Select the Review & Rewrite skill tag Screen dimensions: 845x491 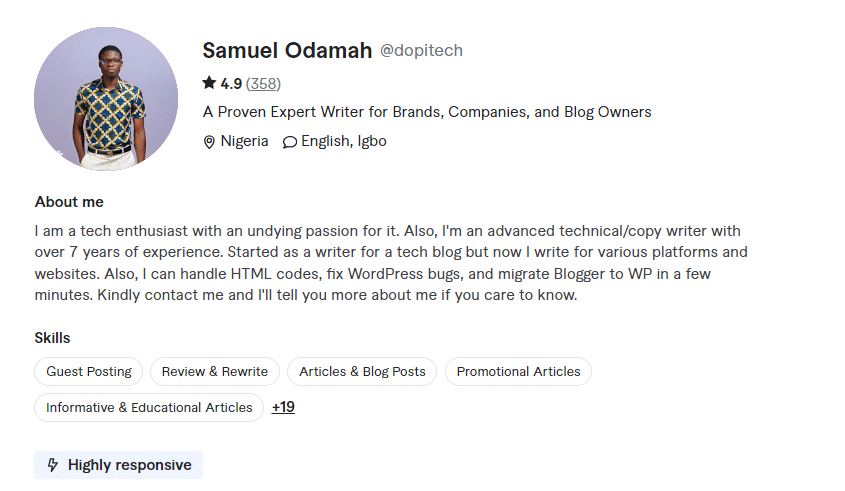215,371
